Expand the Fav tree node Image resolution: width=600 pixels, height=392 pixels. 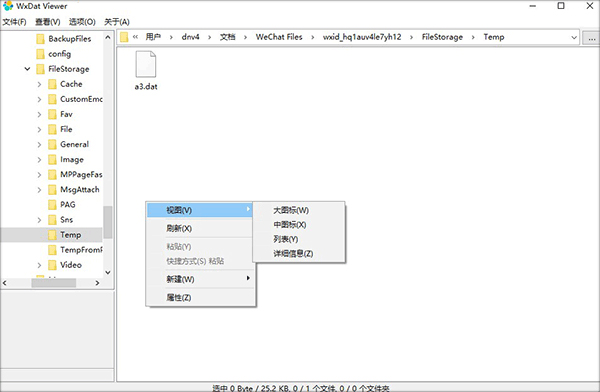tap(39, 114)
